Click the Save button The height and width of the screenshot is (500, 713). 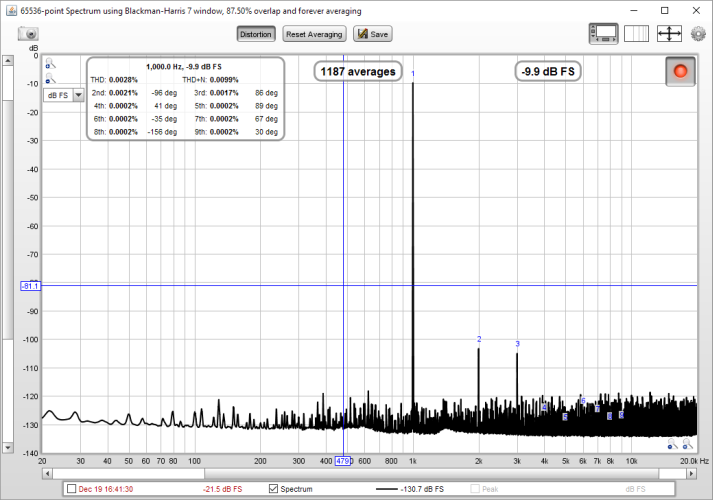372,34
